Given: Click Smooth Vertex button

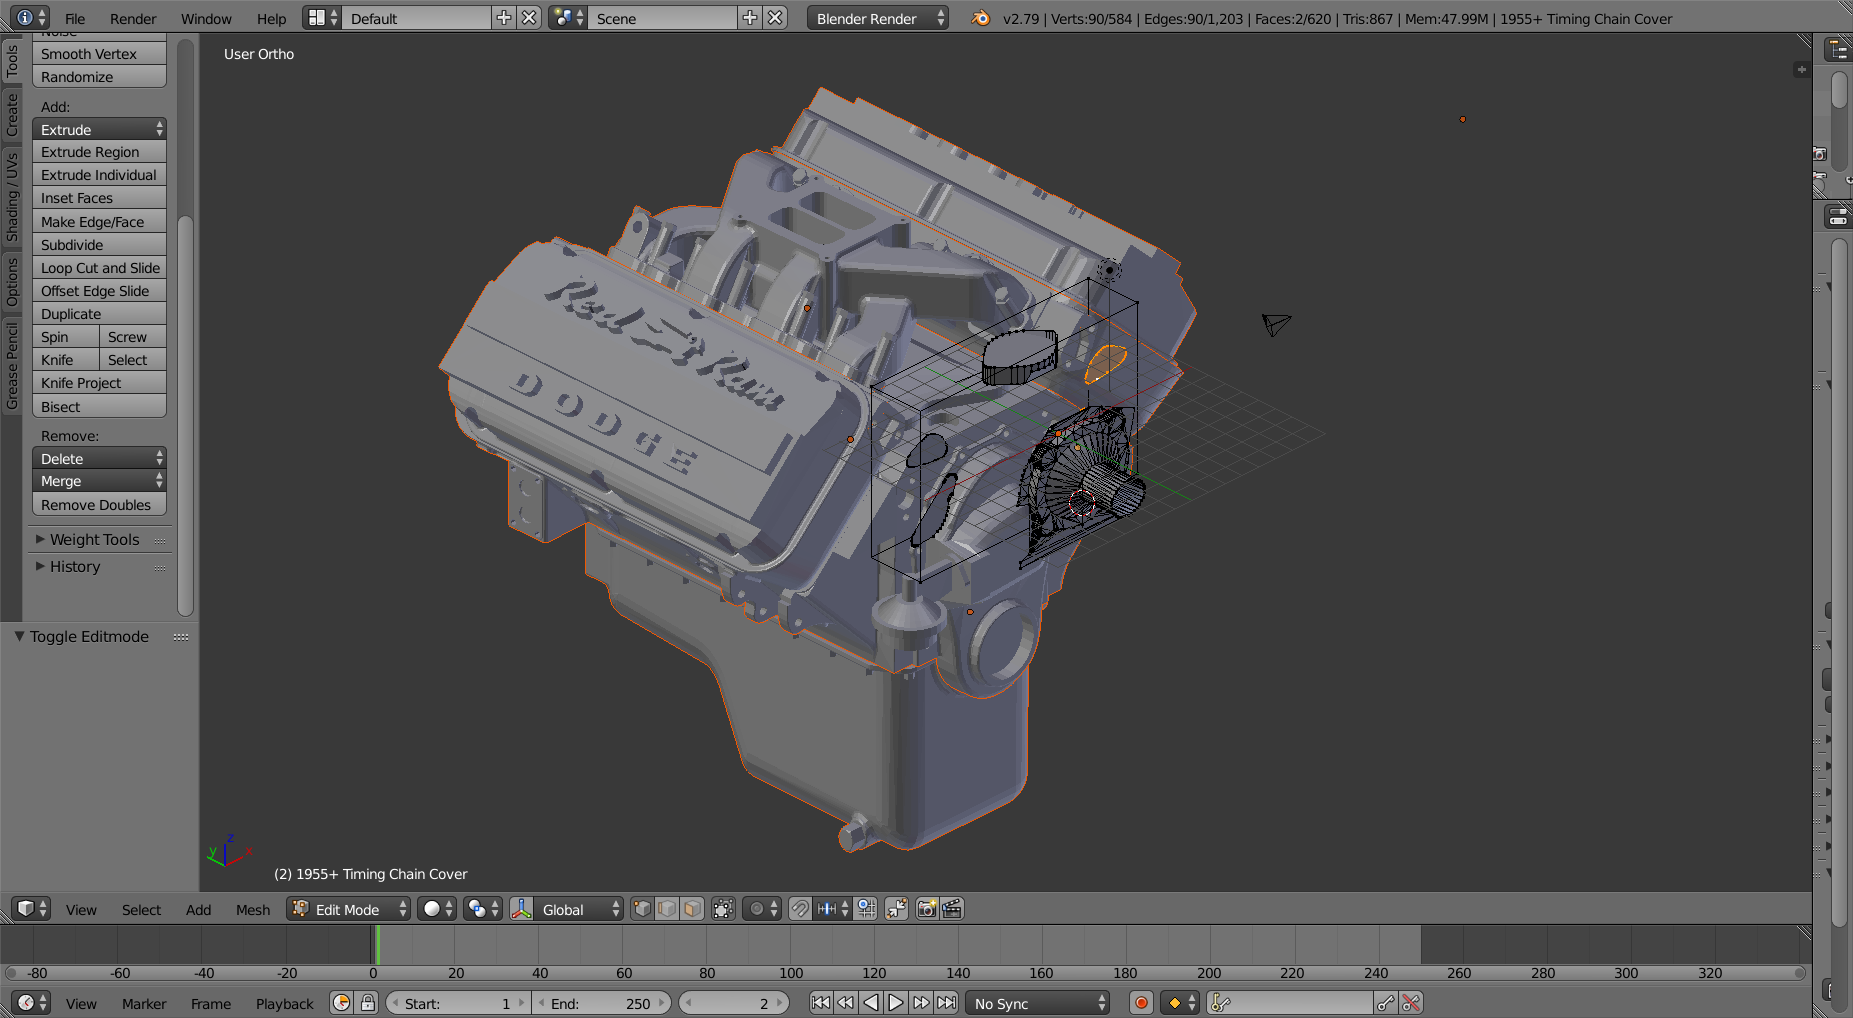Looking at the screenshot, I should click(x=99, y=54).
